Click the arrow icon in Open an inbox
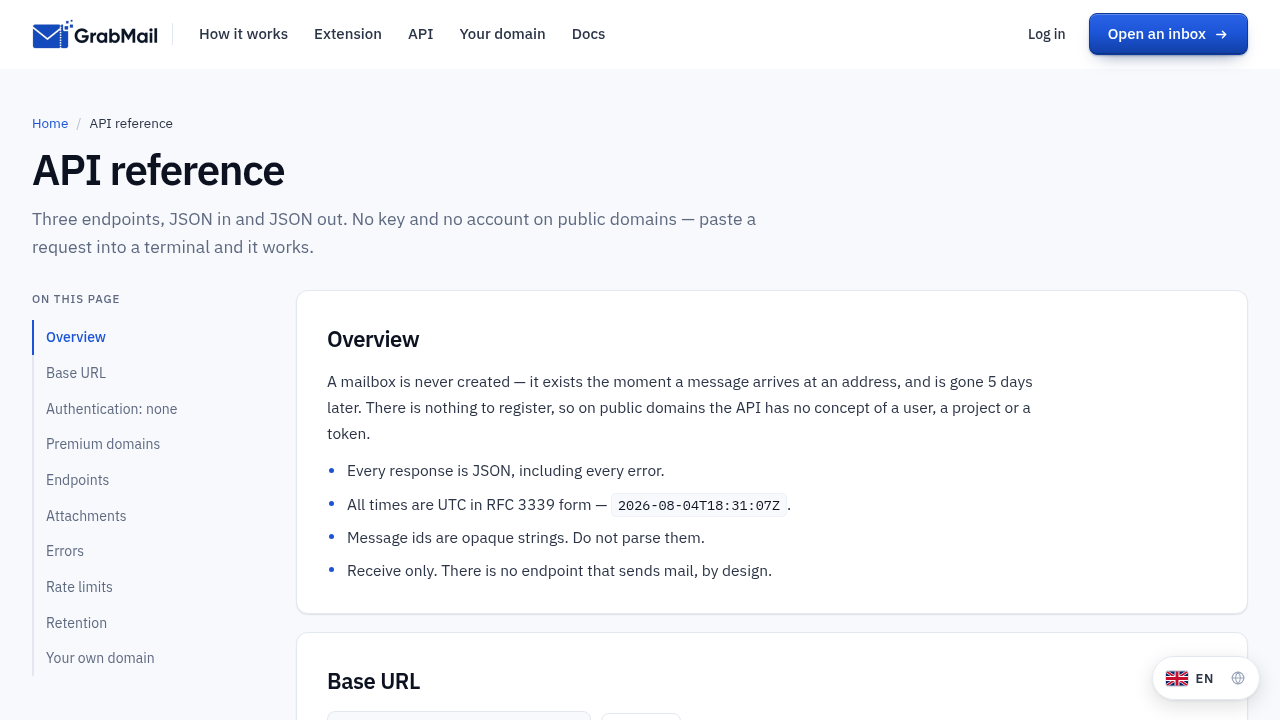 click(1221, 34)
